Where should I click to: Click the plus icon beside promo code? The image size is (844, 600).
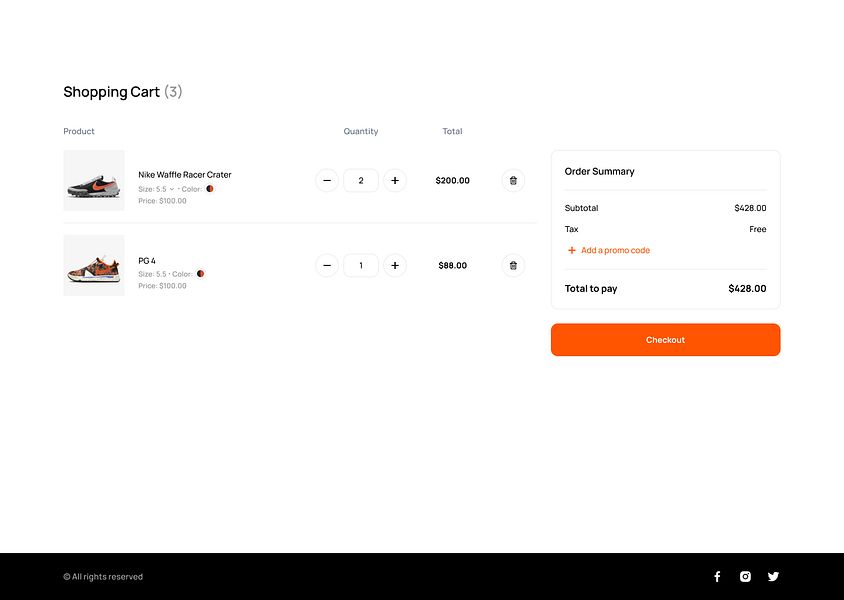click(572, 250)
